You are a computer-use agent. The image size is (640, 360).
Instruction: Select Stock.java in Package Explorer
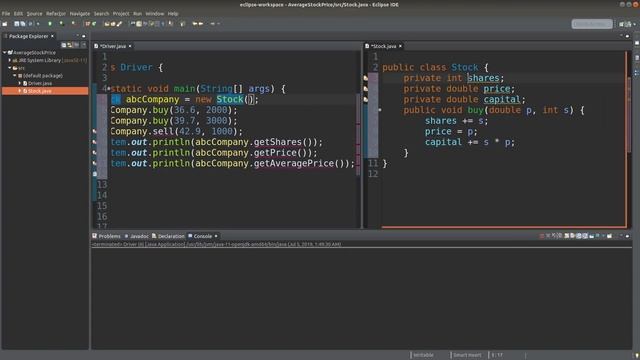pos(39,91)
